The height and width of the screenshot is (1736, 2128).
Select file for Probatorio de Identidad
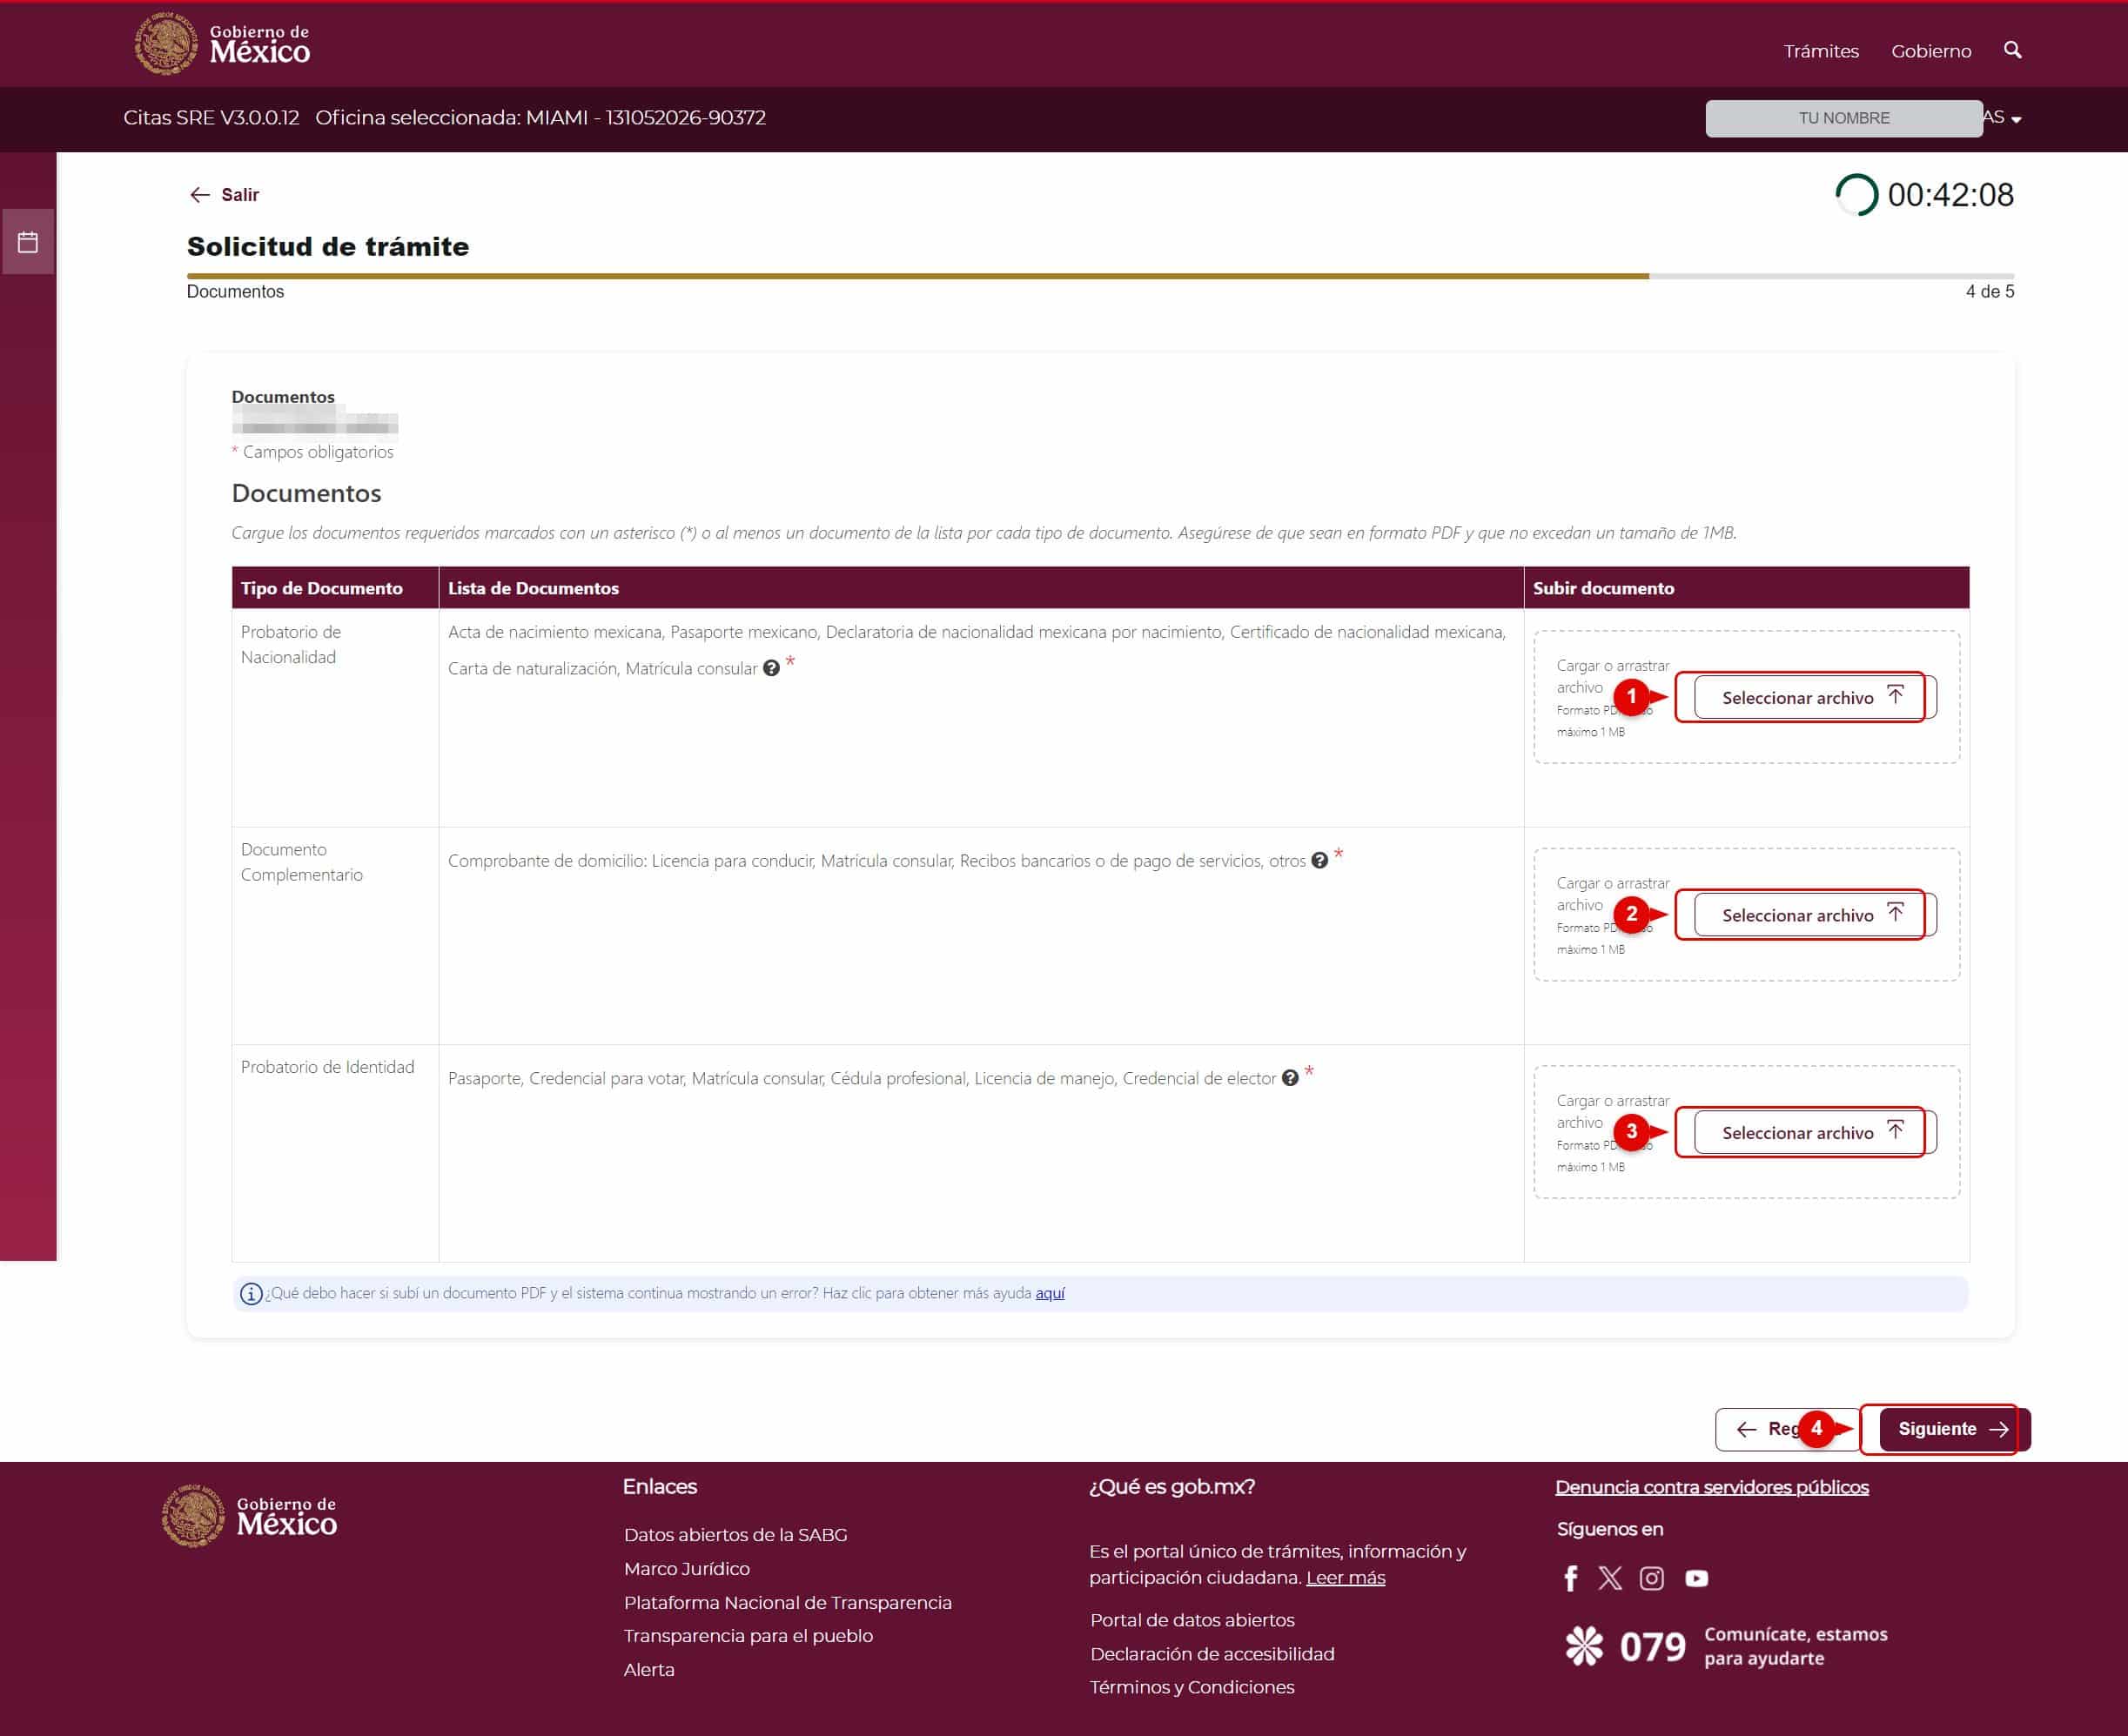1815,1132
